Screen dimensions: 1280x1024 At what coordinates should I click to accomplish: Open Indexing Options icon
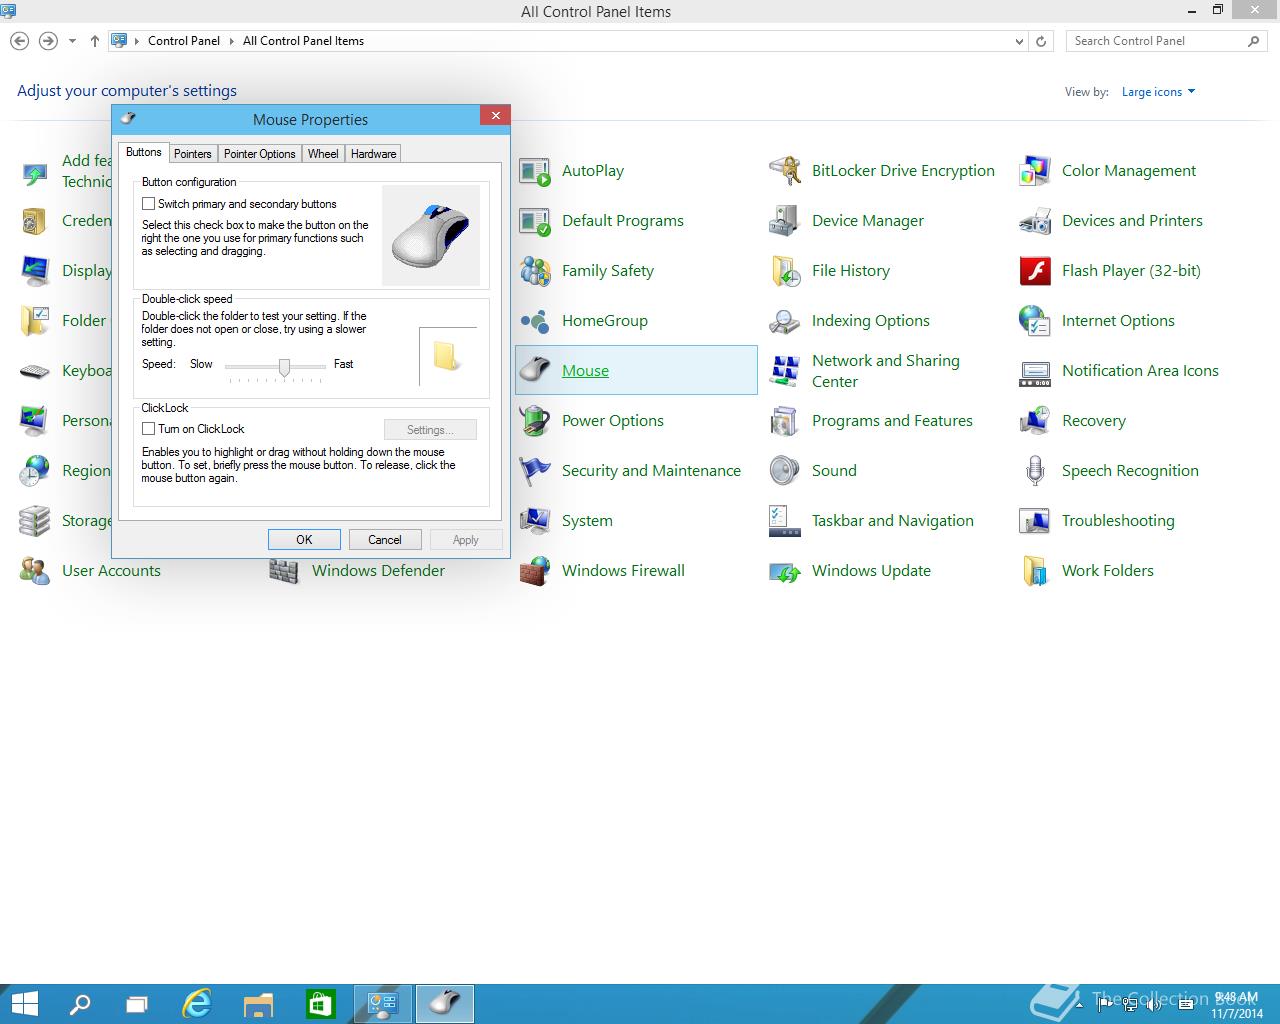click(785, 321)
